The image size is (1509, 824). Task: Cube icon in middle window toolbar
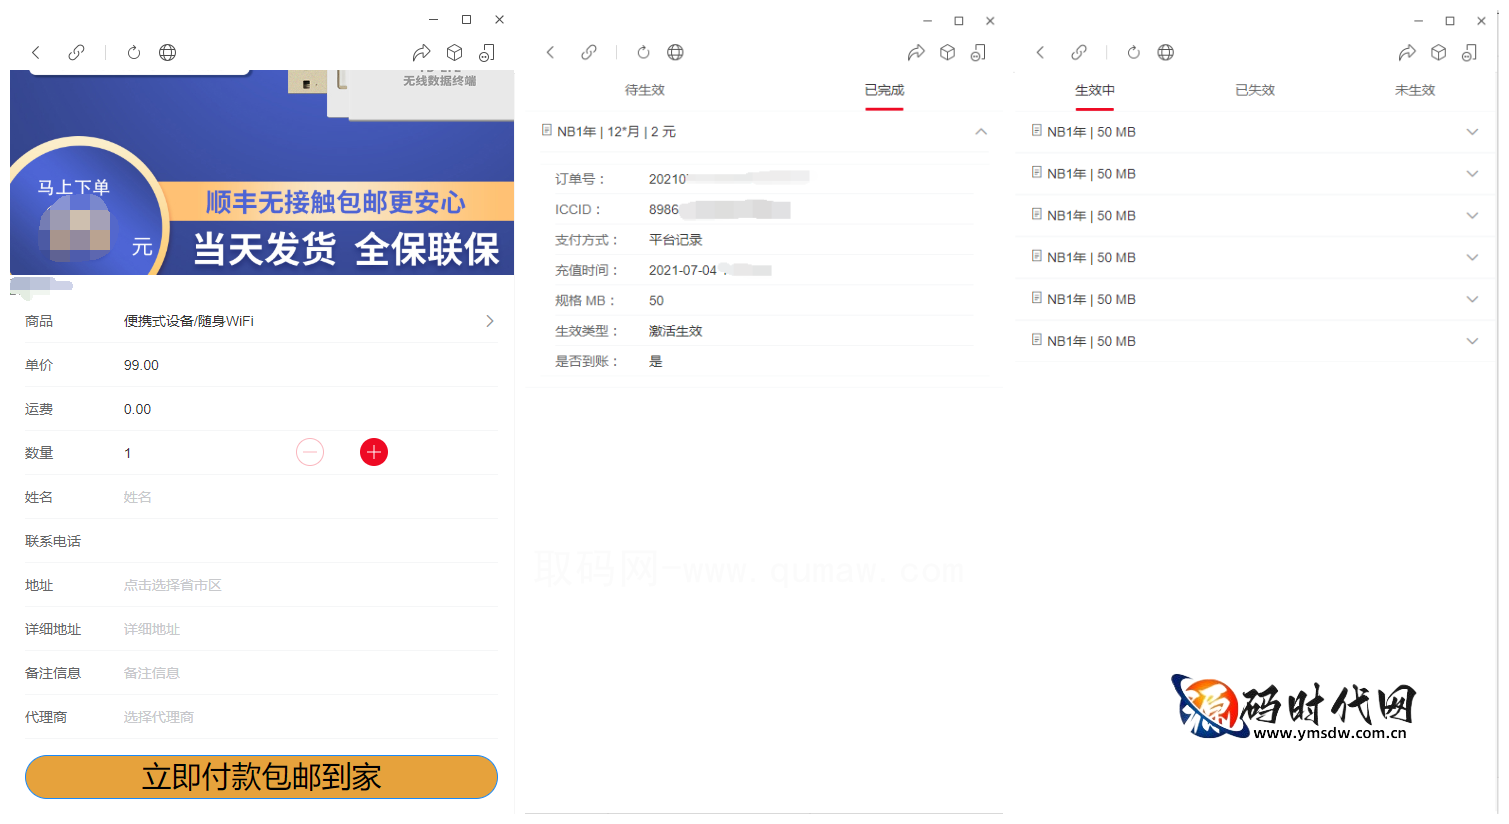point(948,52)
